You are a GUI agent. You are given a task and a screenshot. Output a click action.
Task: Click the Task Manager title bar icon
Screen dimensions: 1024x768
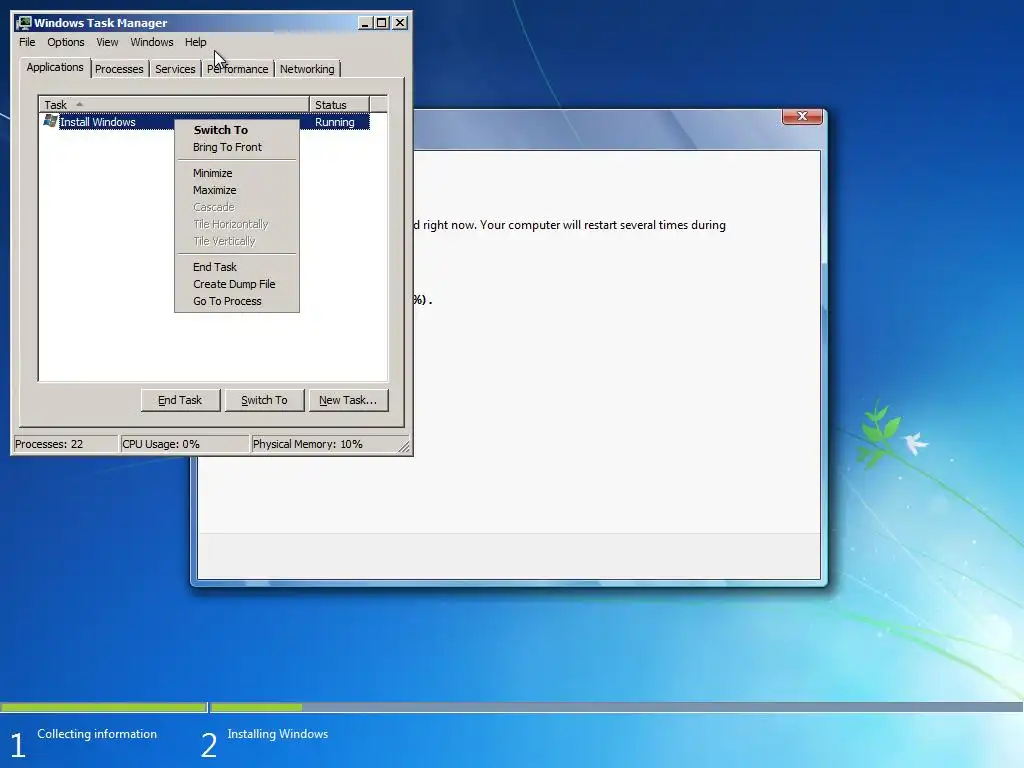click(x=24, y=23)
